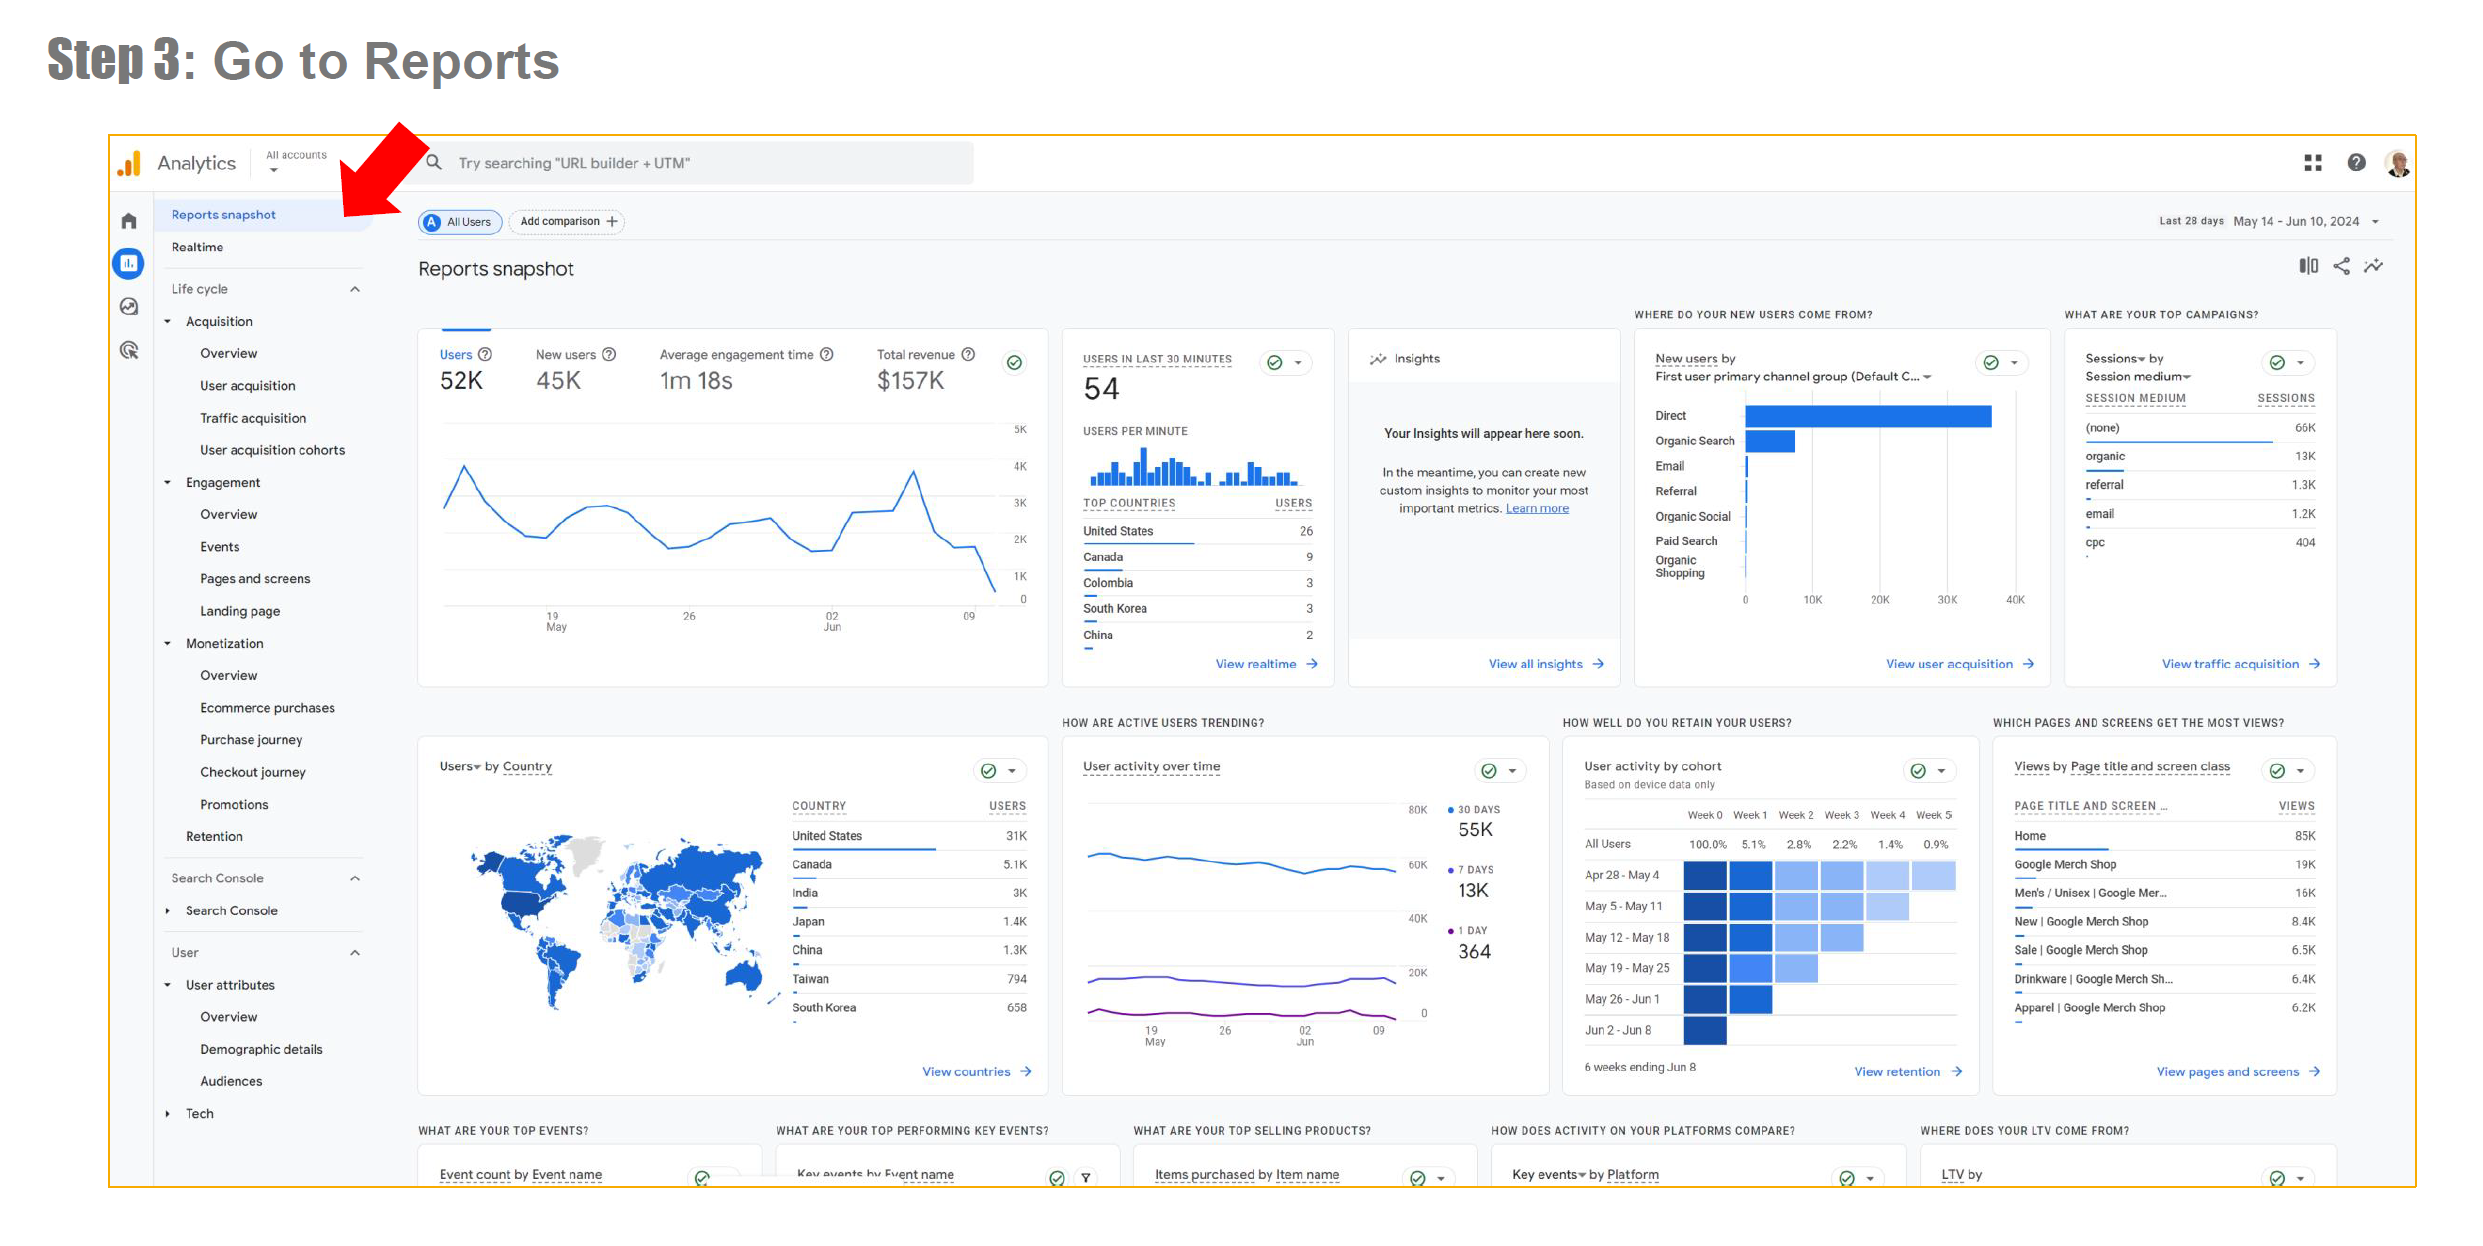The height and width of the screenshot is (1246, 2483).
Task: Open the Google apps grid icon
Action: pos(2312,163)
